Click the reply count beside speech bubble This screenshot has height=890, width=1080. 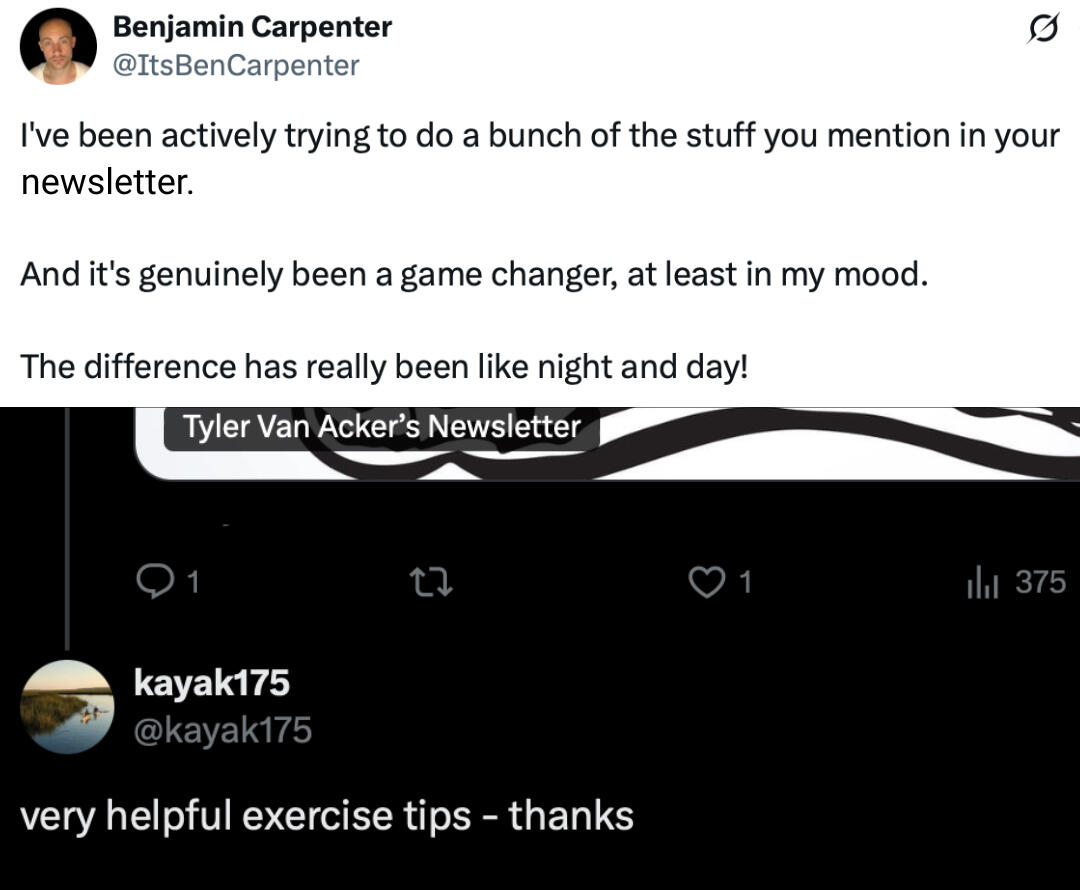(x=194, y=582)
